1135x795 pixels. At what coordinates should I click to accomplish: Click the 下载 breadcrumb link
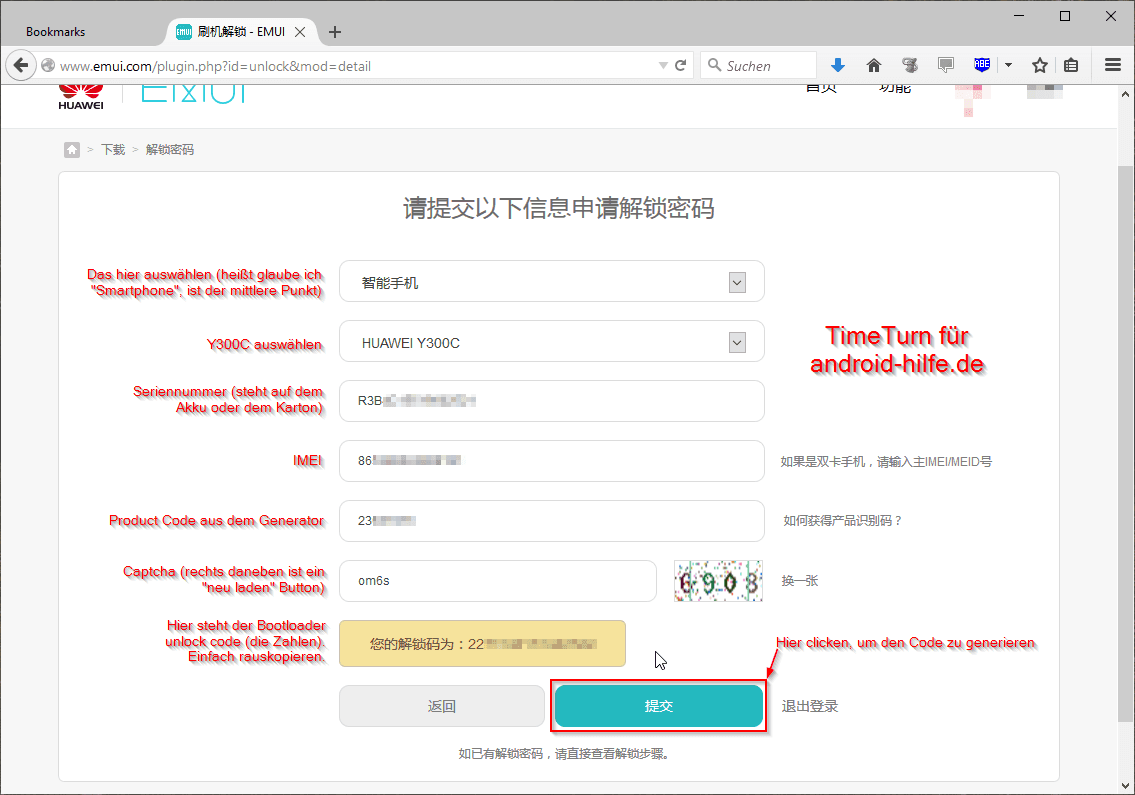coord(113,149)
